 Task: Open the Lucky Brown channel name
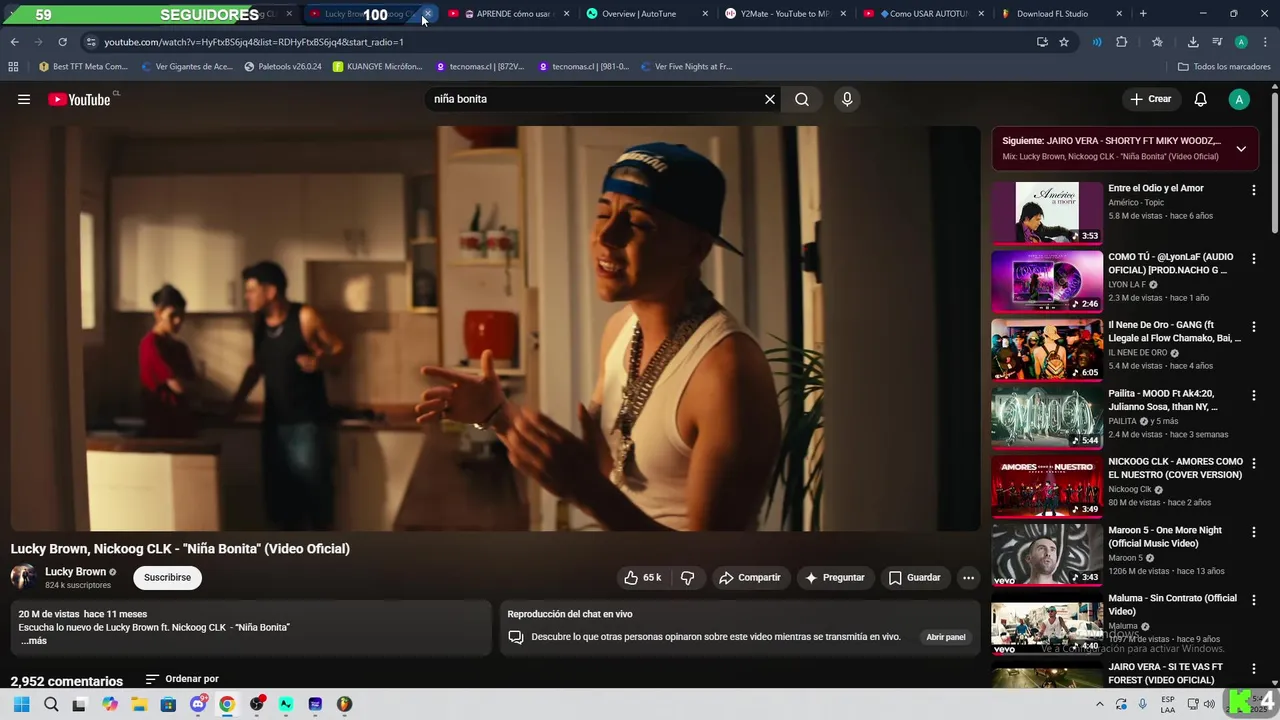coord(75,572)
